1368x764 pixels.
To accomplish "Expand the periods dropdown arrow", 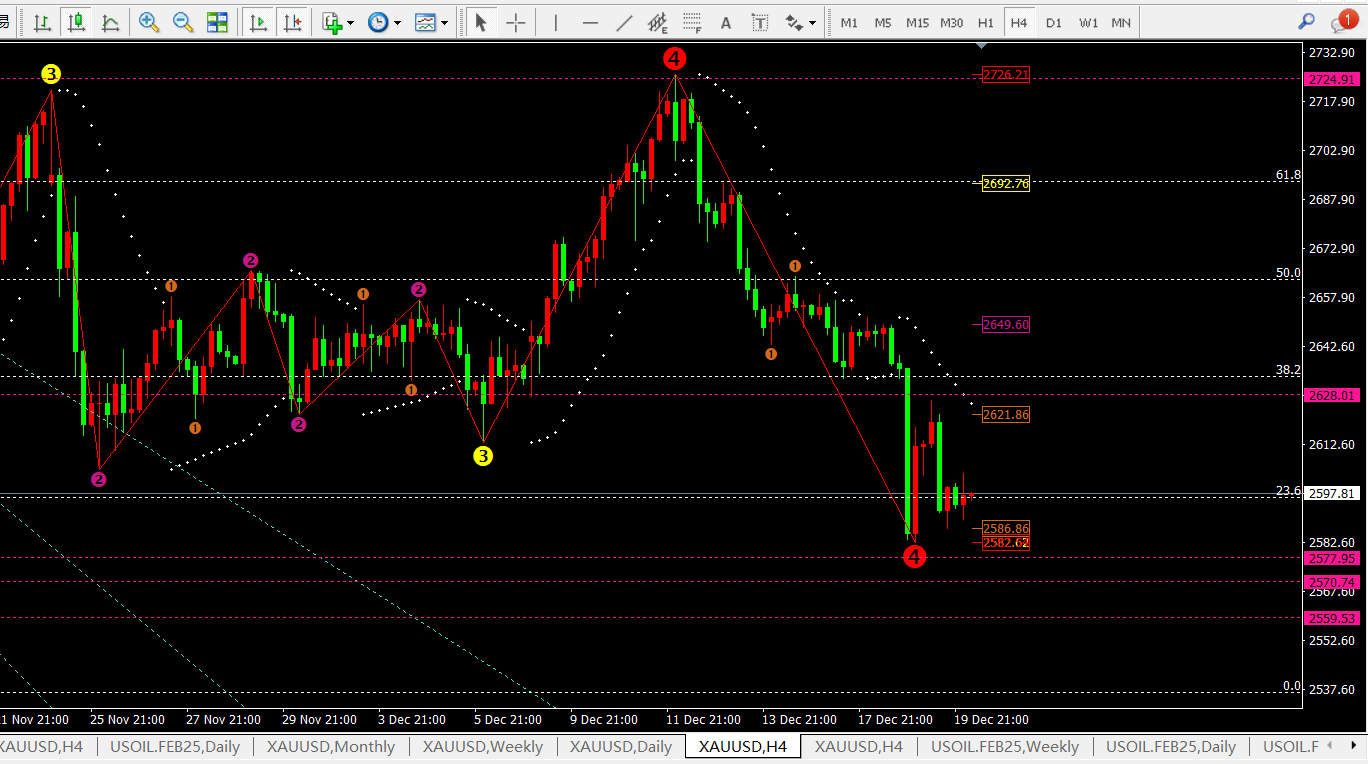I will [x=397, y=22].
